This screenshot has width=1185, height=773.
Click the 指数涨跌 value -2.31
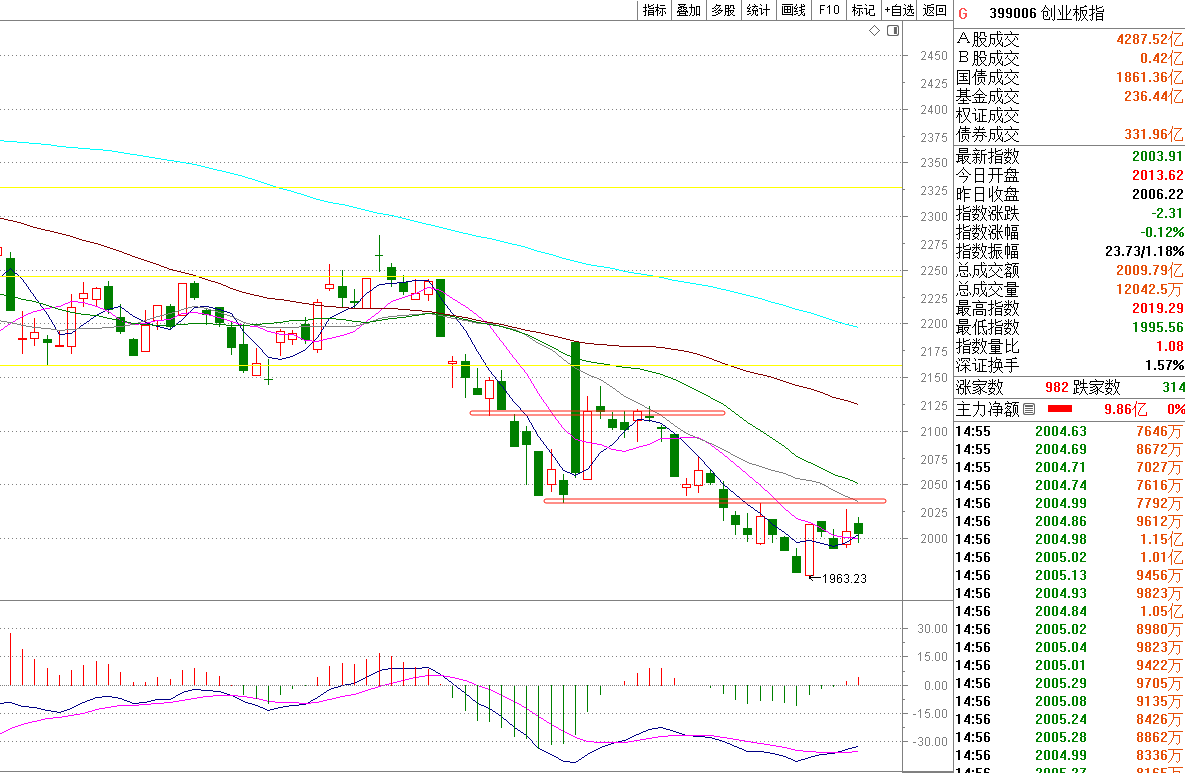pyautogui.click(x=1168, y=214)
